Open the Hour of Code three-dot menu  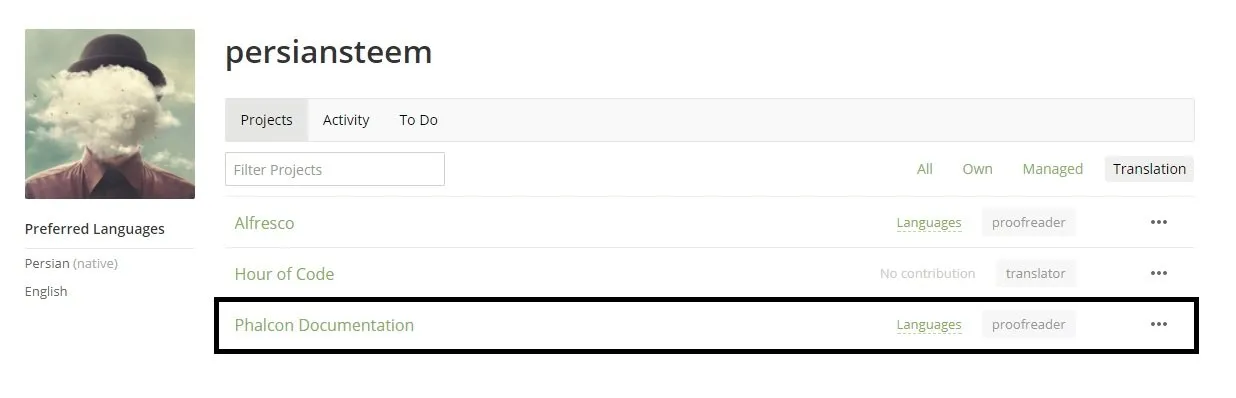click(1158, 273)
